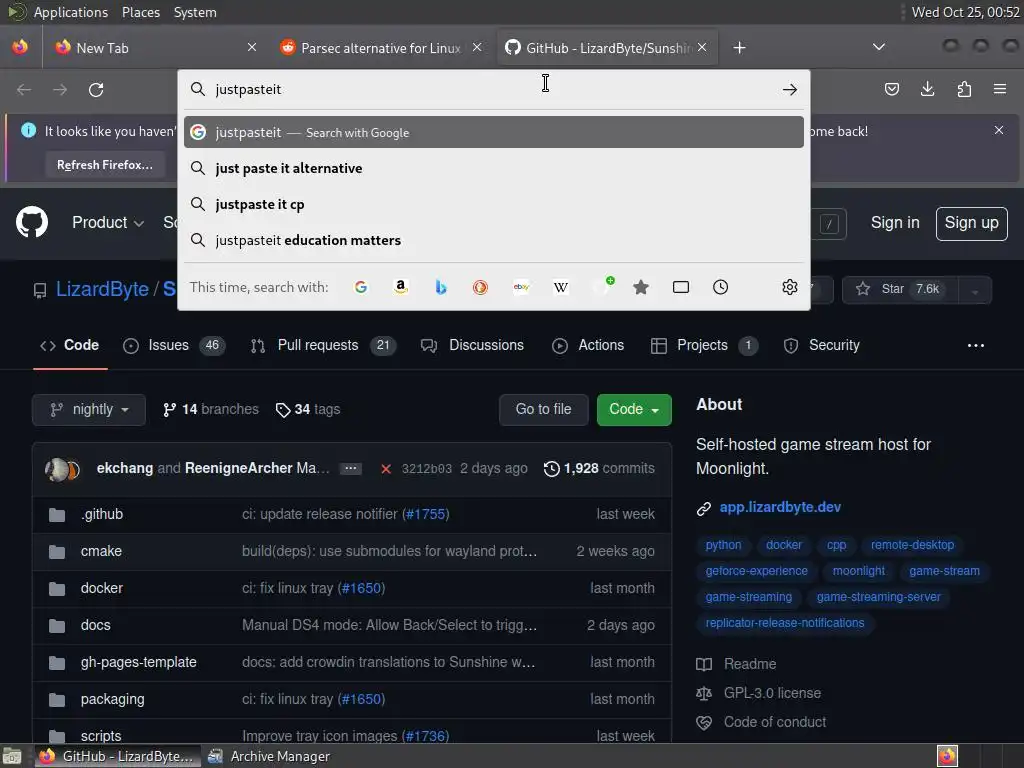Go back using the back arrow
This screenshot has height=768, width=1024.
[24, 89]
